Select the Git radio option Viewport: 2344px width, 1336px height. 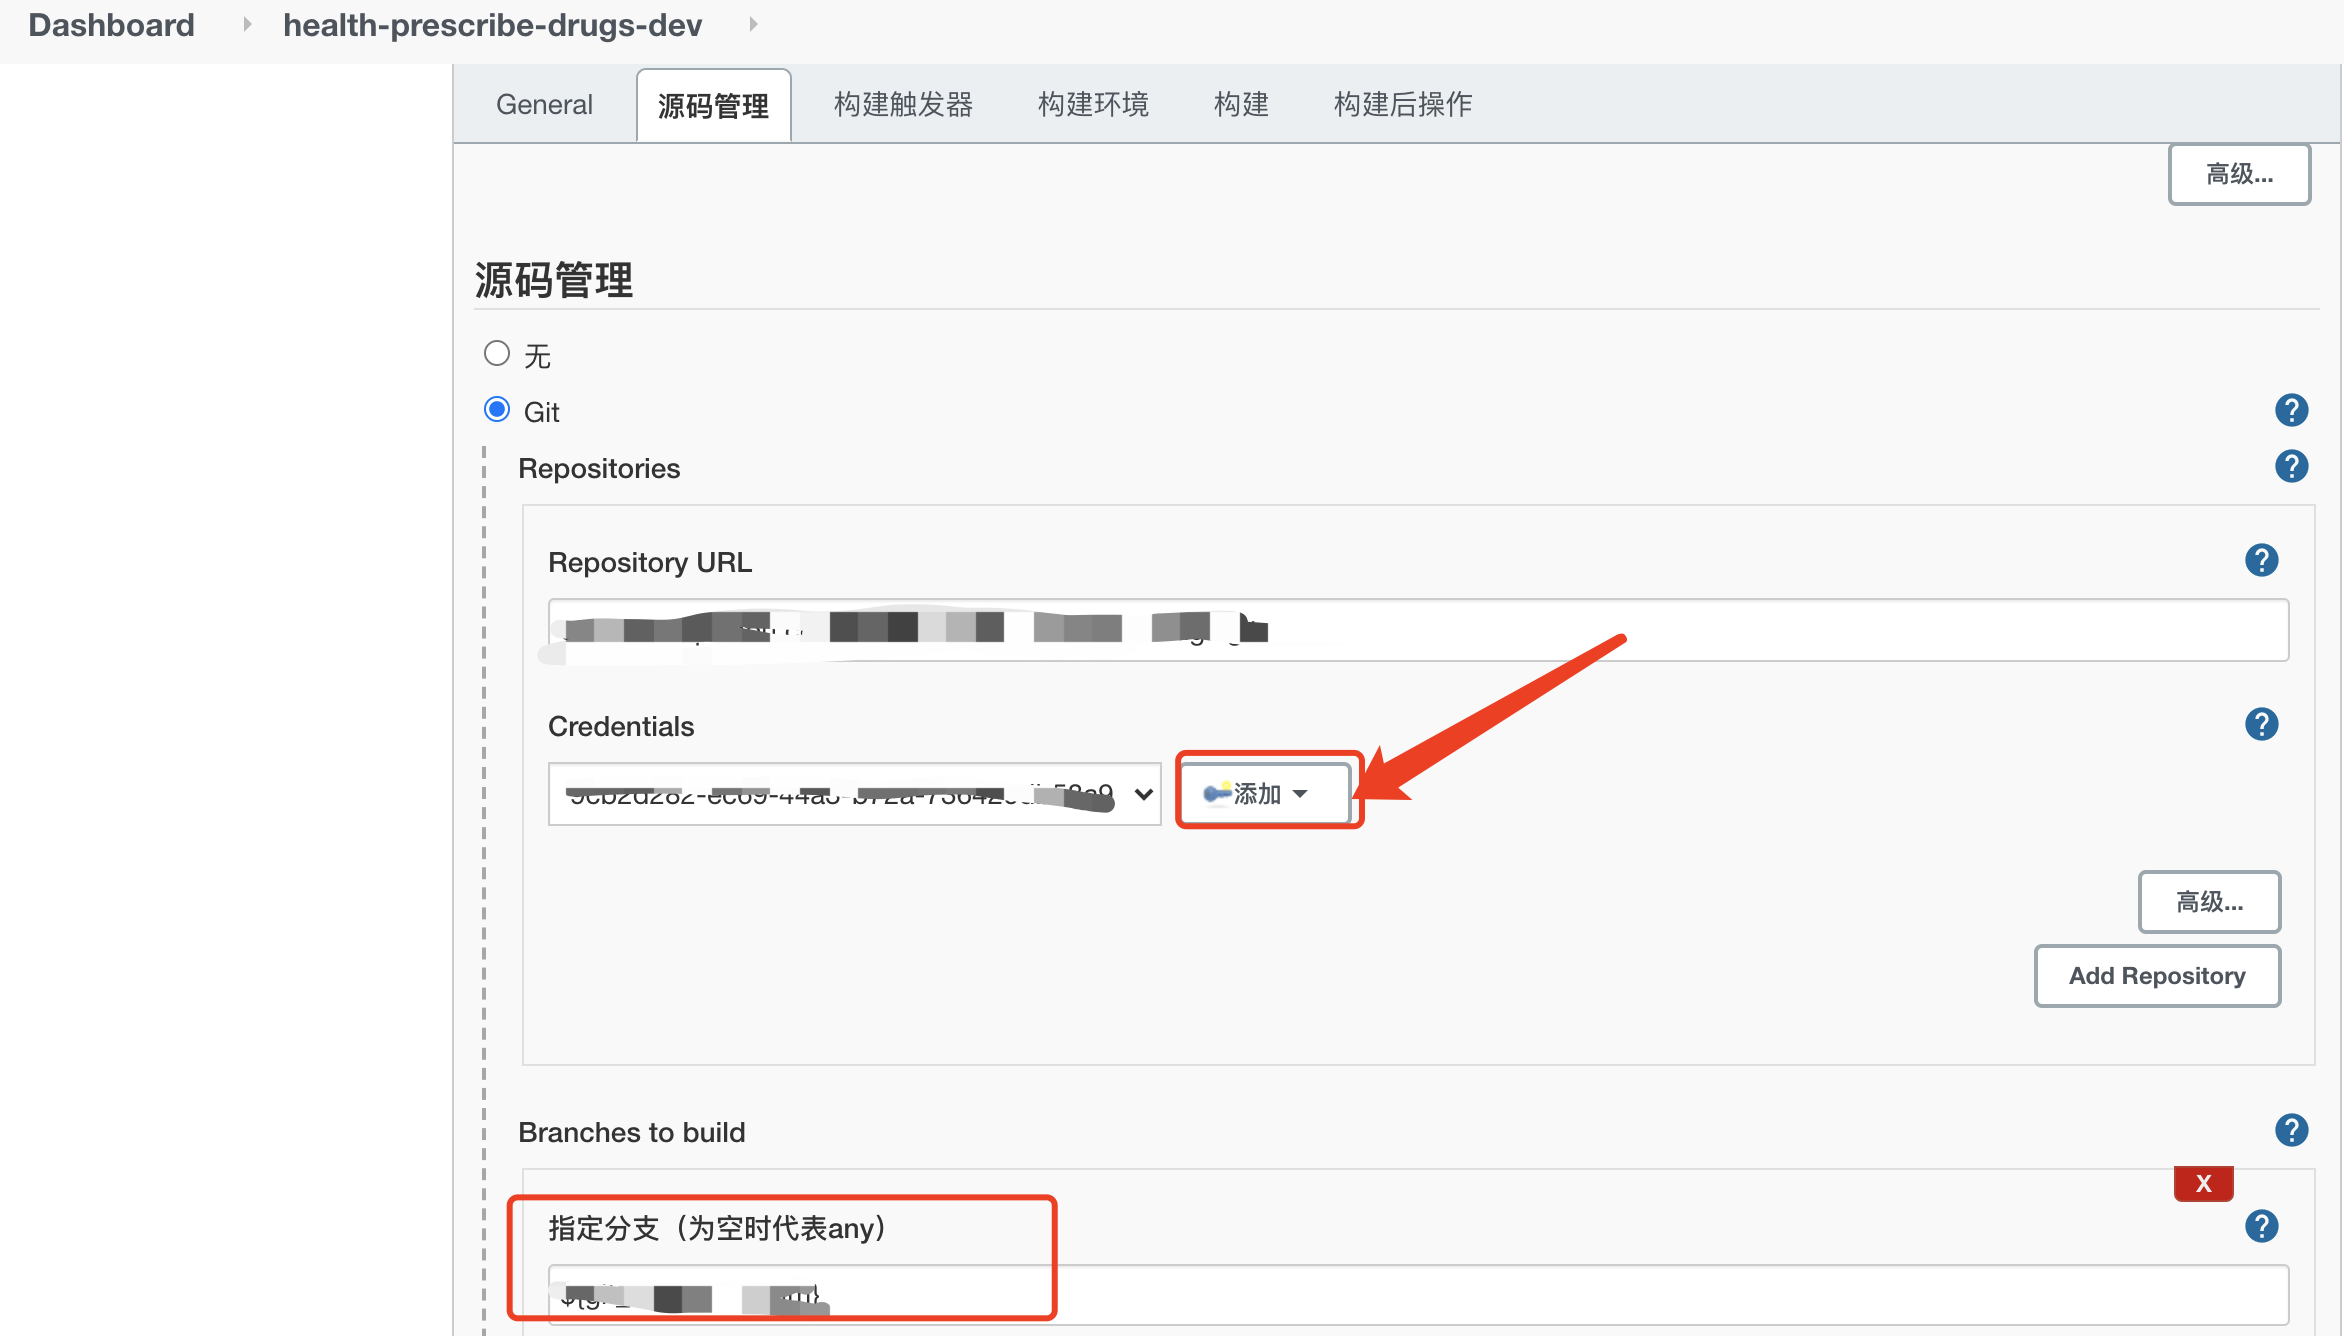497,409
